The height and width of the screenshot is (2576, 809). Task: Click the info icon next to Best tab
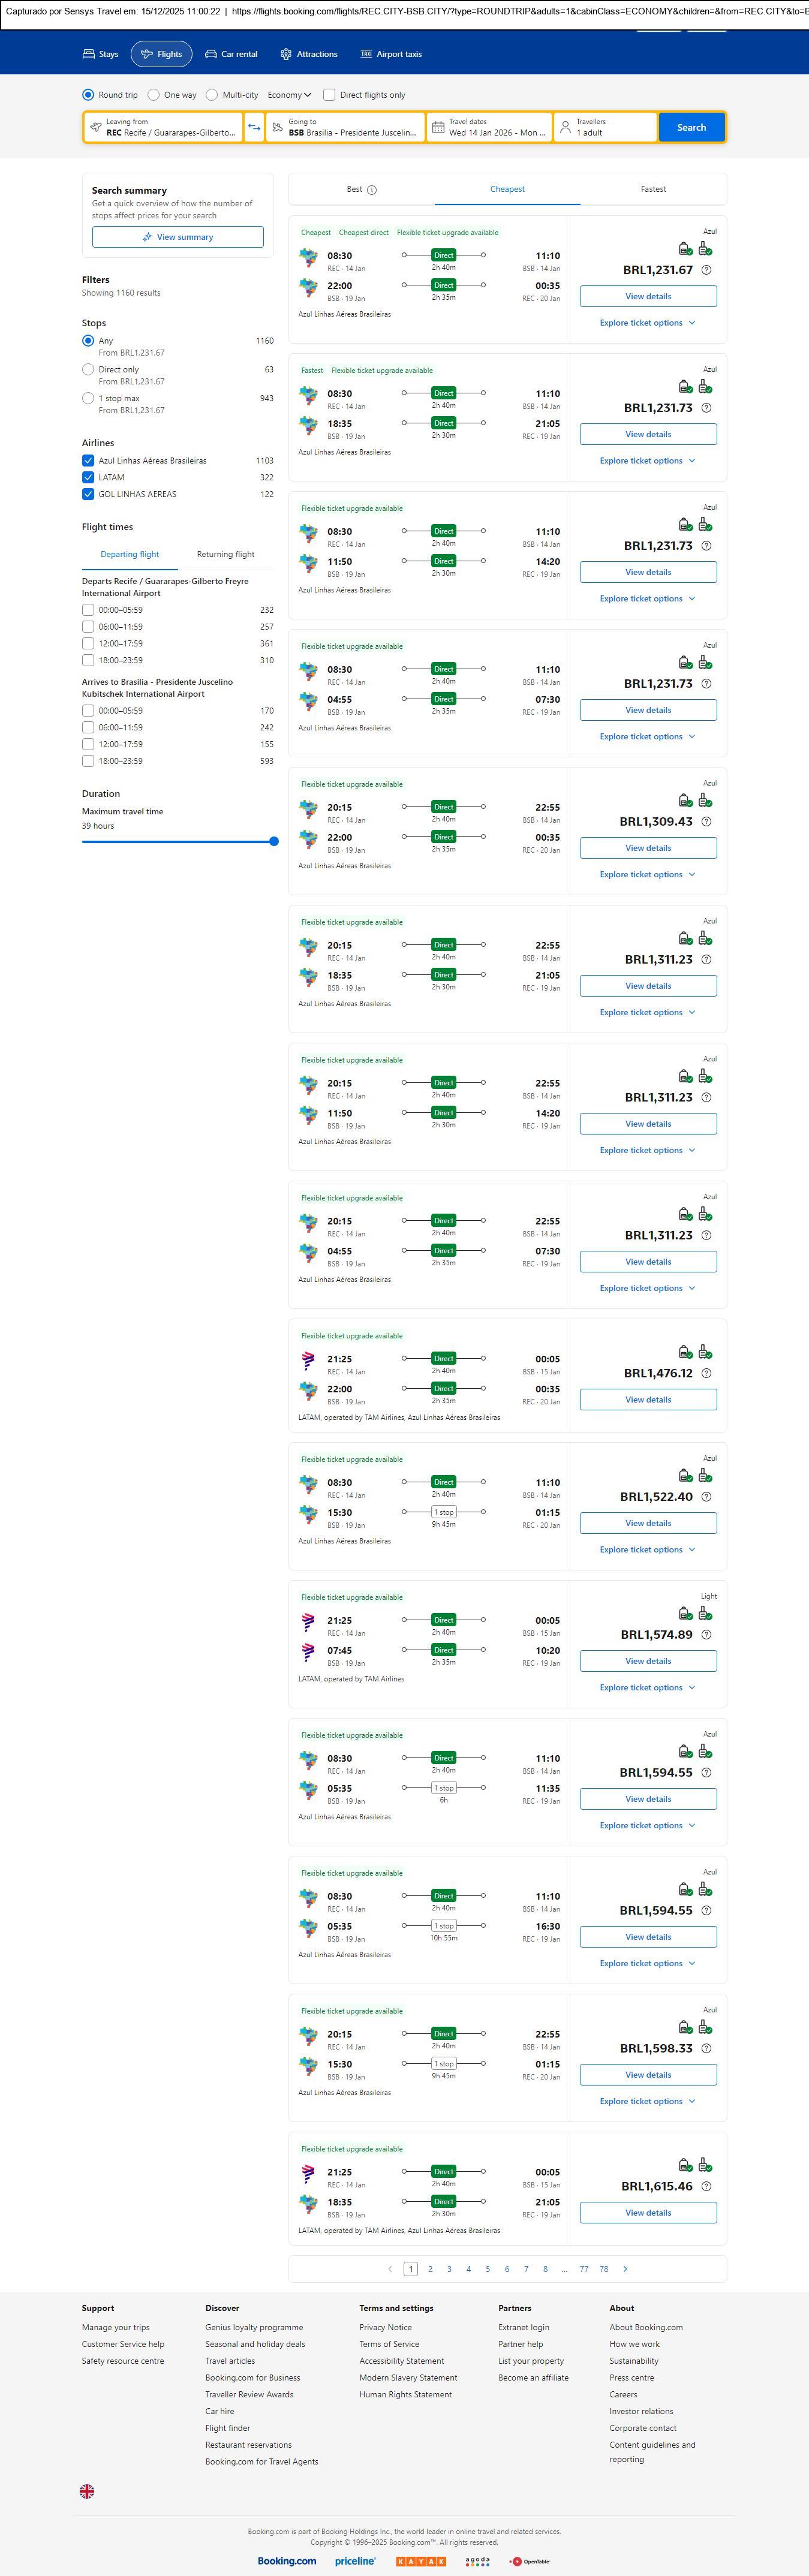(x=372, y=190)
